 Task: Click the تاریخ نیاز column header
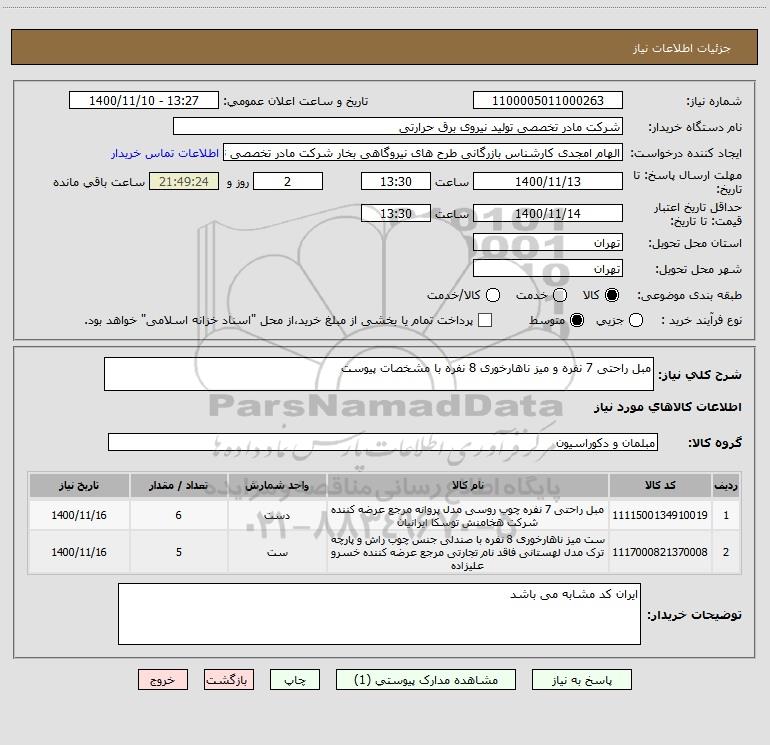pyautogui.click(x=79, y=486)
